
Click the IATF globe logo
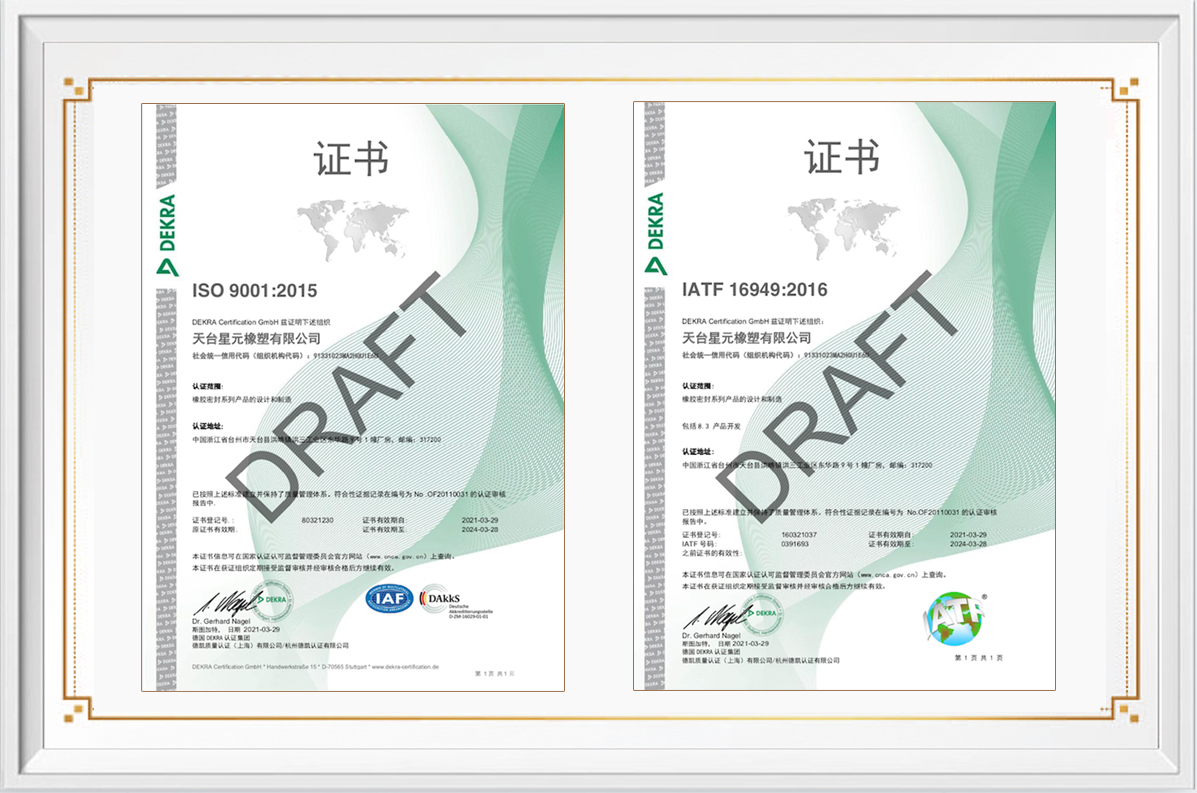954,618
